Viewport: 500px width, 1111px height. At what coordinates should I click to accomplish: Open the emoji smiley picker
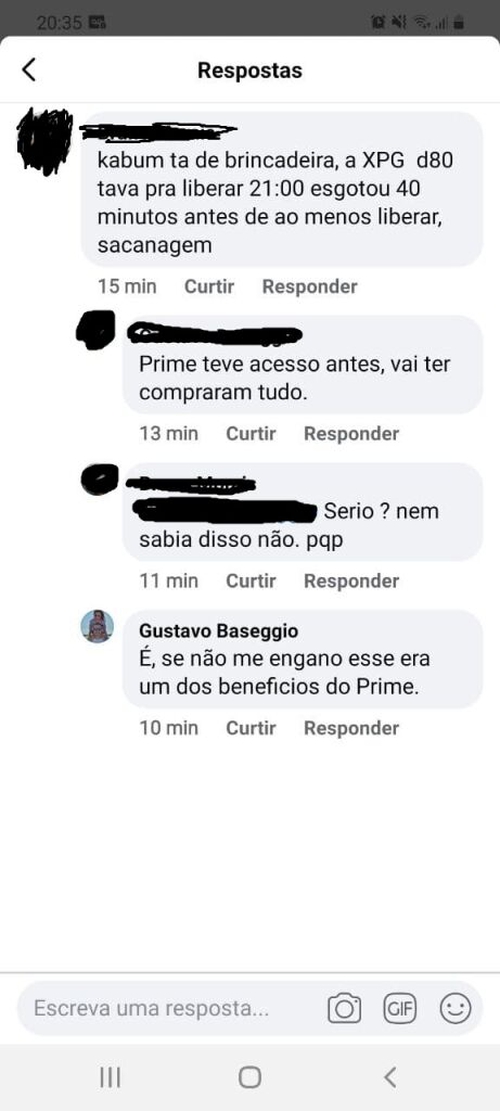click(455, 1008)
